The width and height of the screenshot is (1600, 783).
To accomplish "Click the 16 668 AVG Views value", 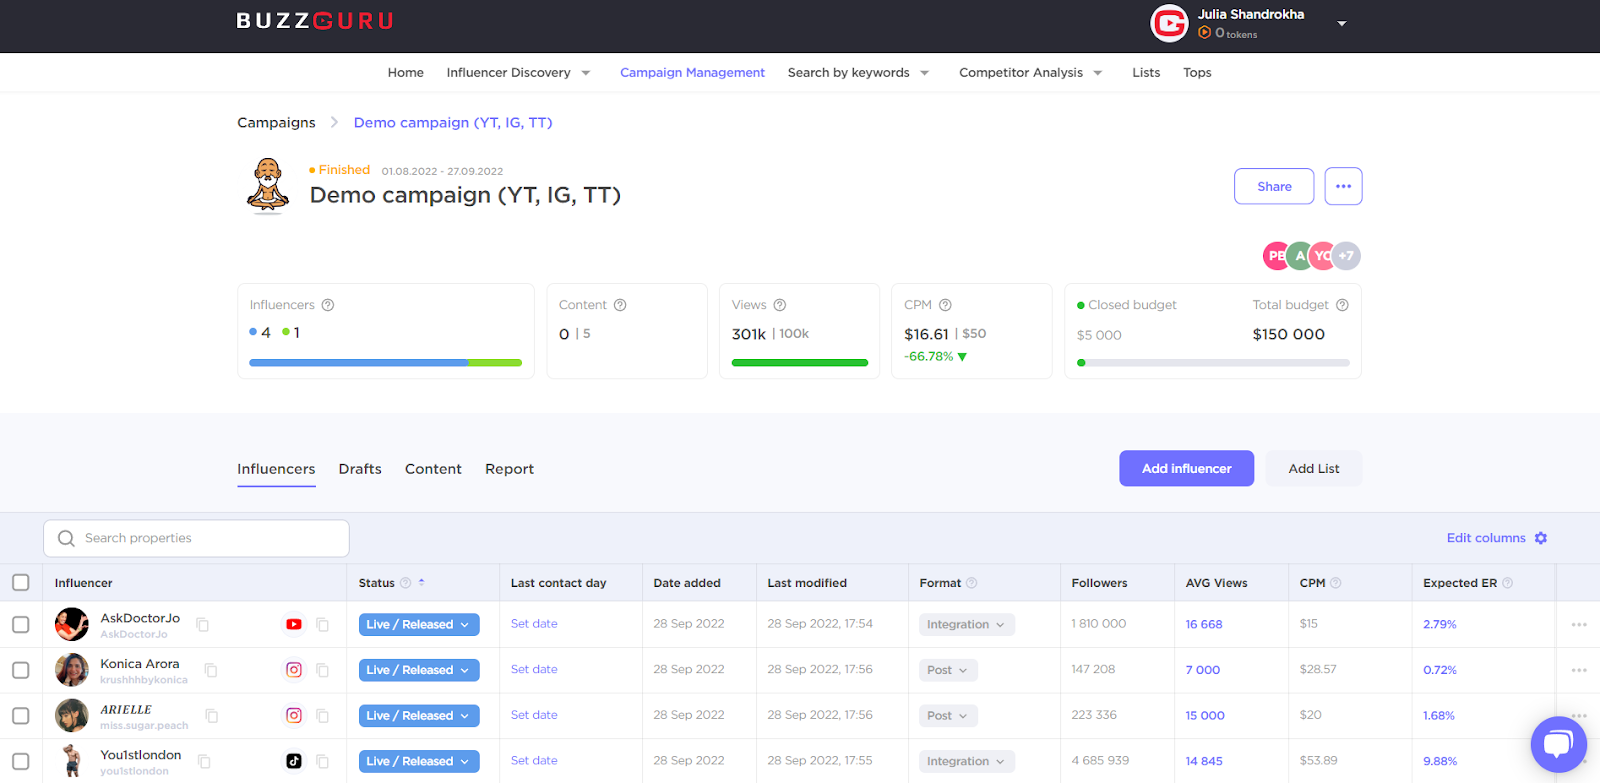I will tap(1204, 624).
